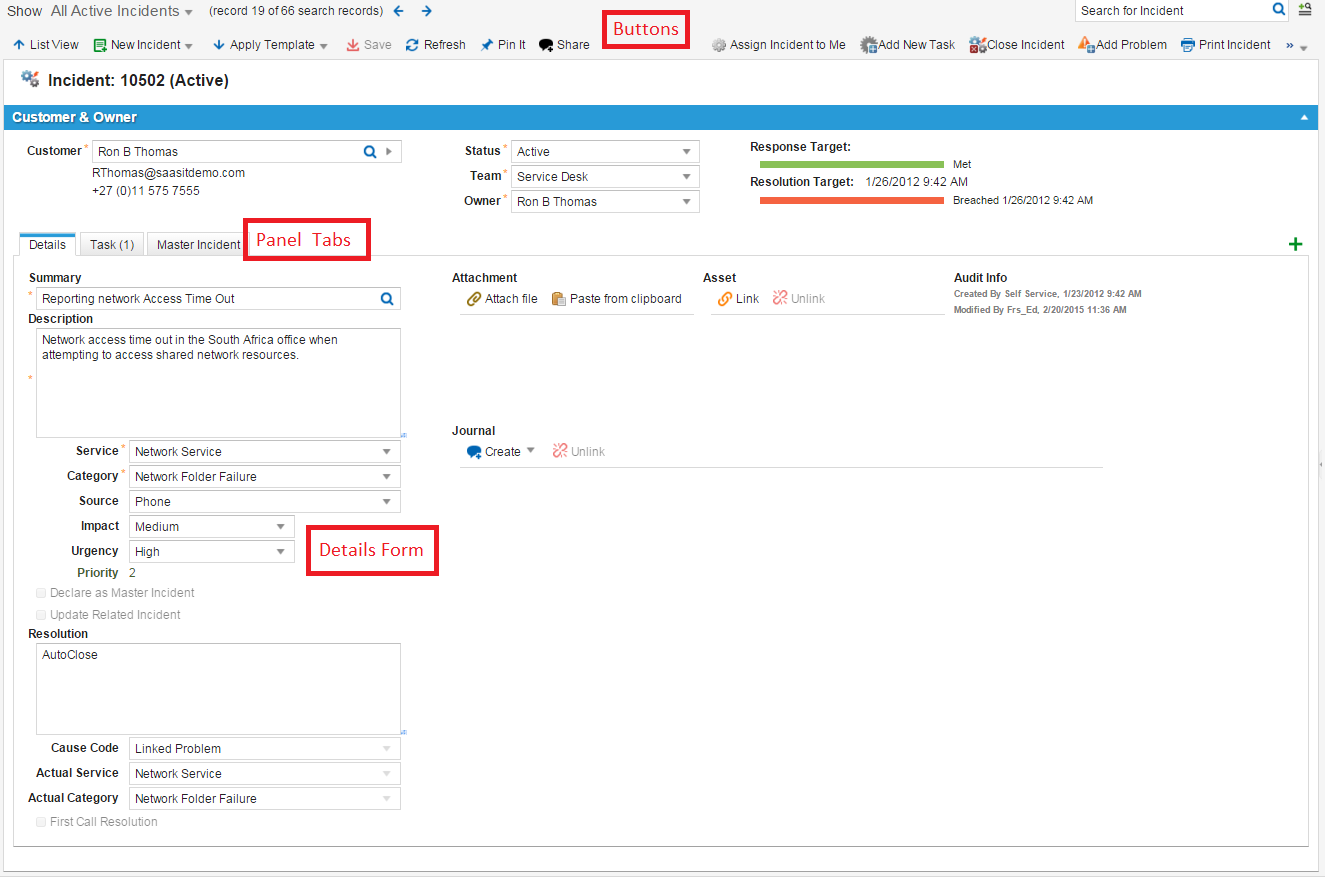Screen dimensions: 1325x879
Task: Click the Attach file paperclip icon
Action: point(474,299)
